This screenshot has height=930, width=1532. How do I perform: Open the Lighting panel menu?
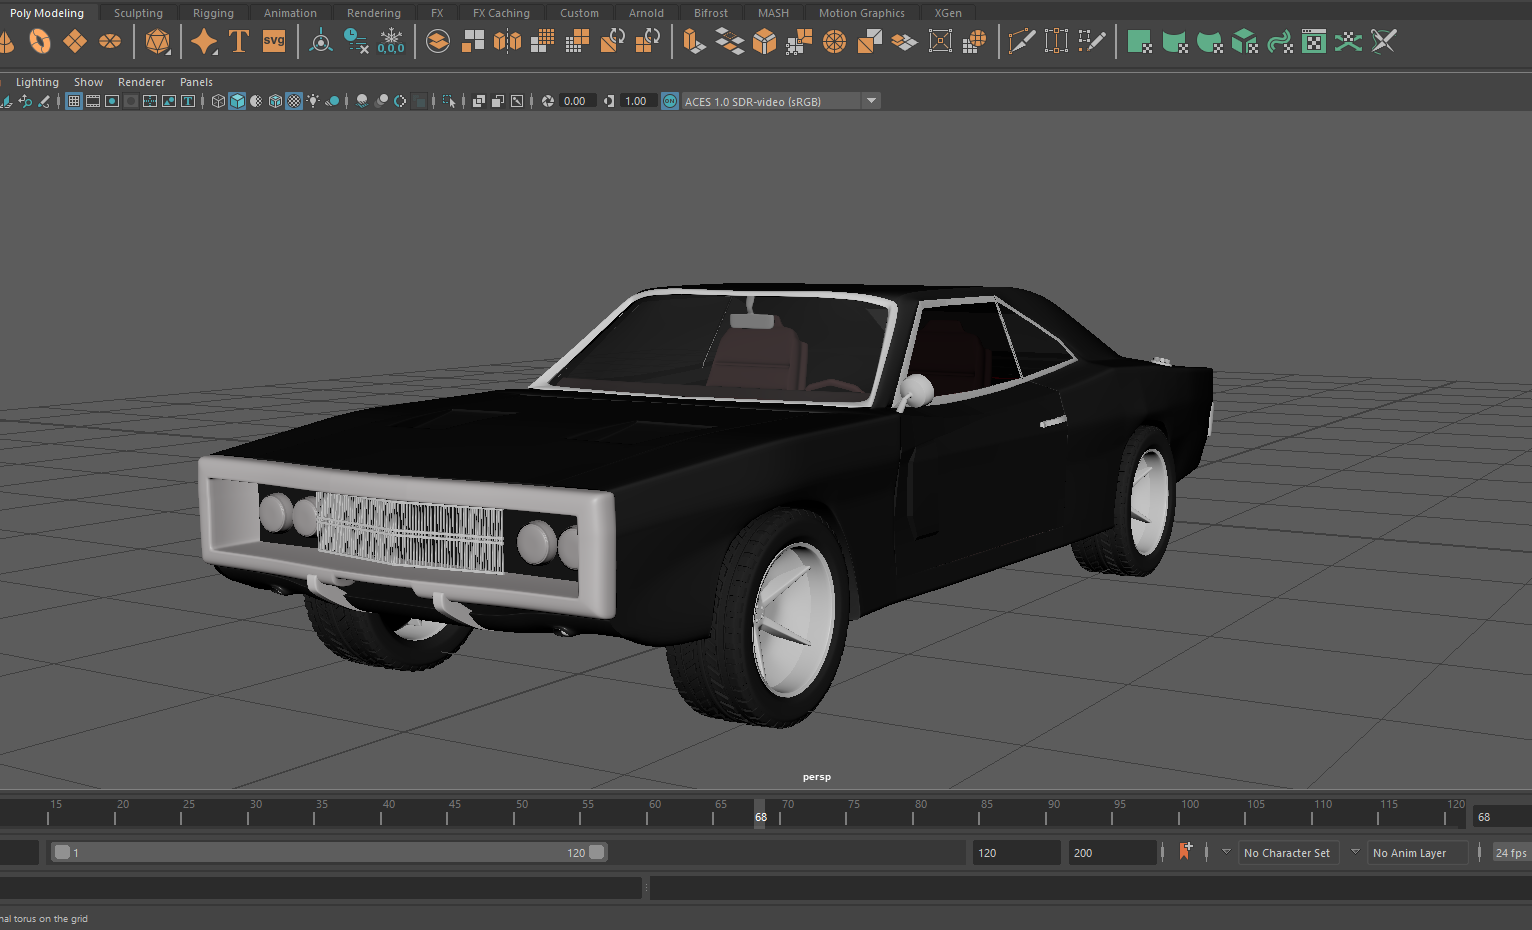point(37,82)
